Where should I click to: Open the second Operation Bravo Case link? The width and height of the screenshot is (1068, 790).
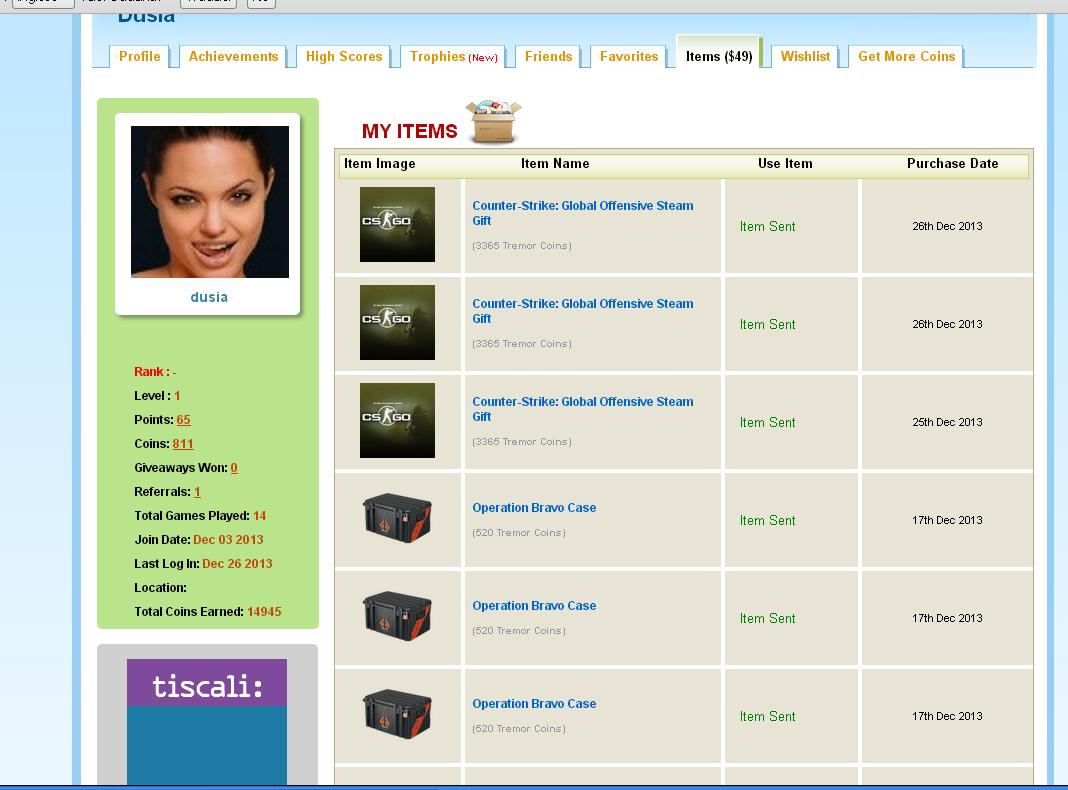[x=534, y=605]
